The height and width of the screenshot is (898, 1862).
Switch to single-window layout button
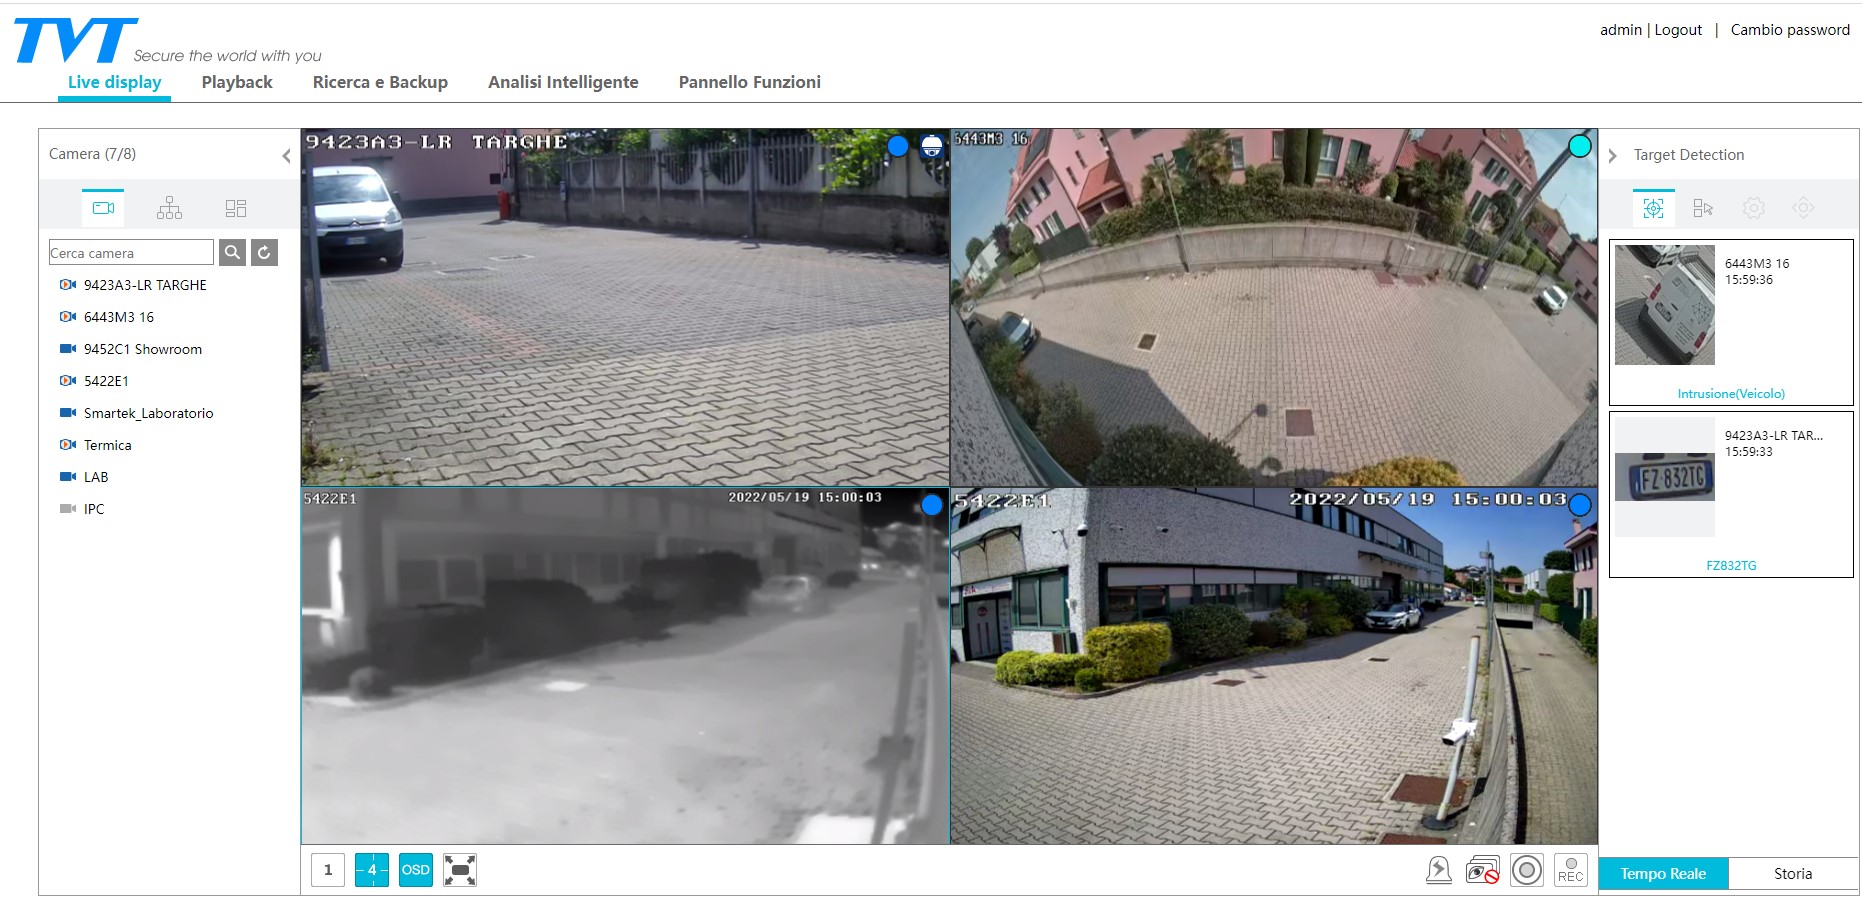tap(328, 870)
